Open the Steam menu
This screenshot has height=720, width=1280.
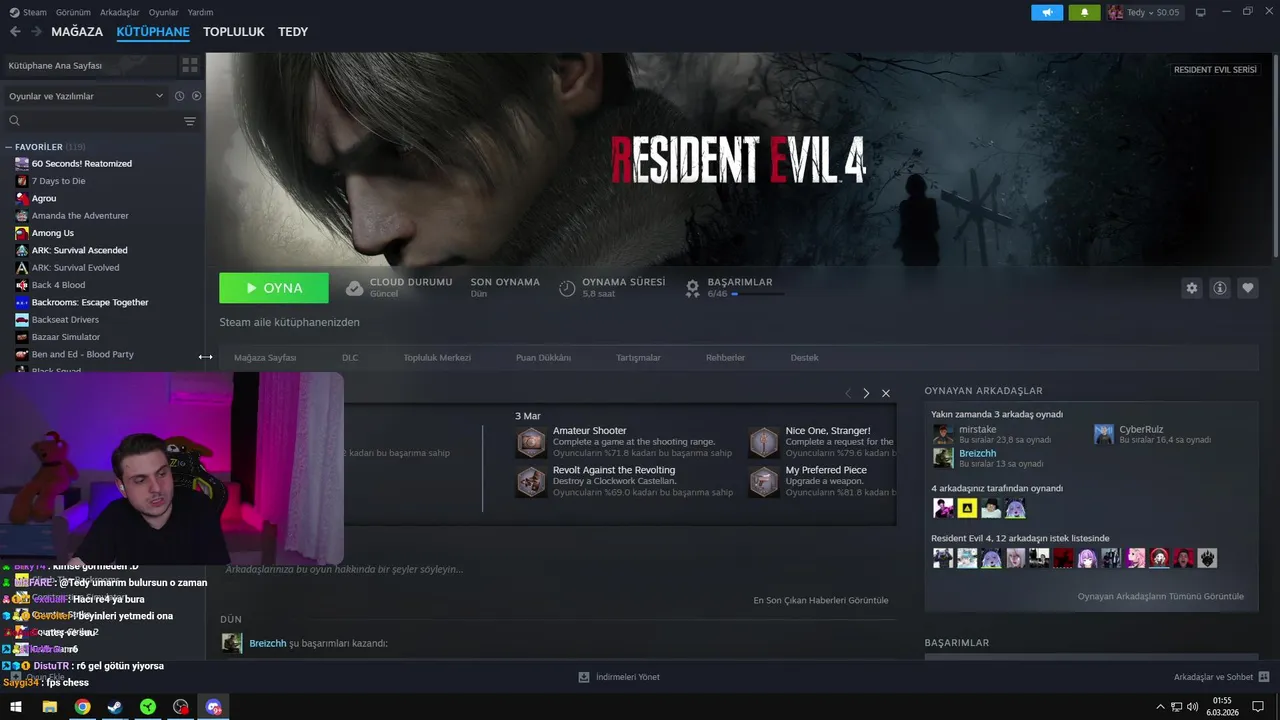[29, 13]
